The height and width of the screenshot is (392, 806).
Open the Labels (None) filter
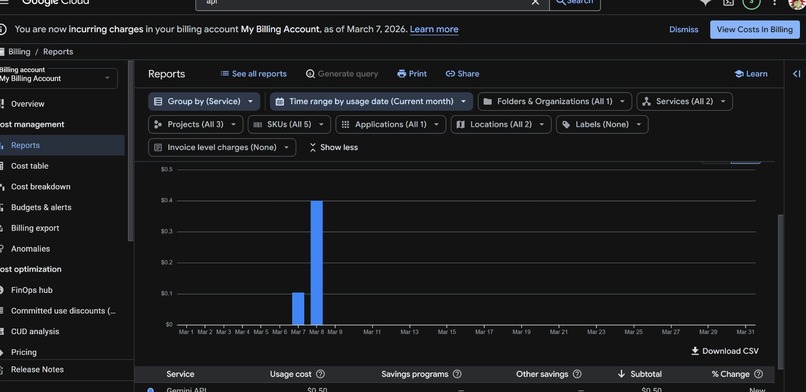(x=602, y=124)
